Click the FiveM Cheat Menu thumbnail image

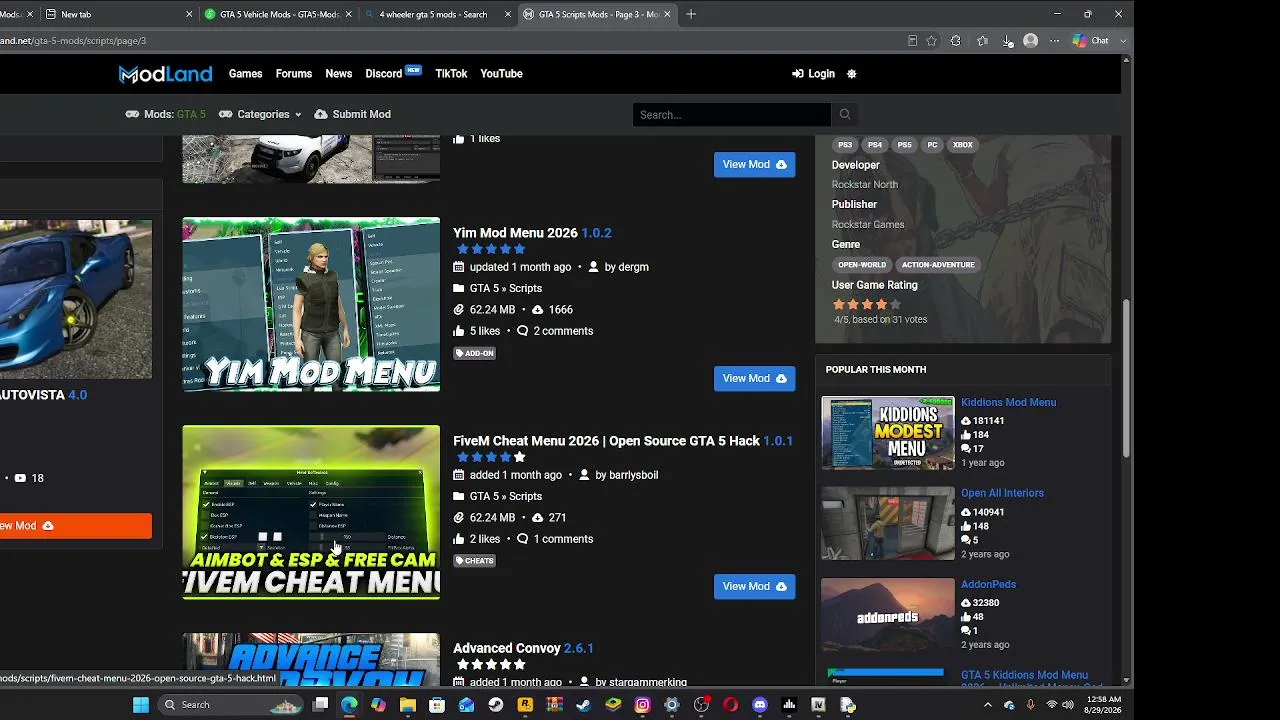[x=311, y=512]
